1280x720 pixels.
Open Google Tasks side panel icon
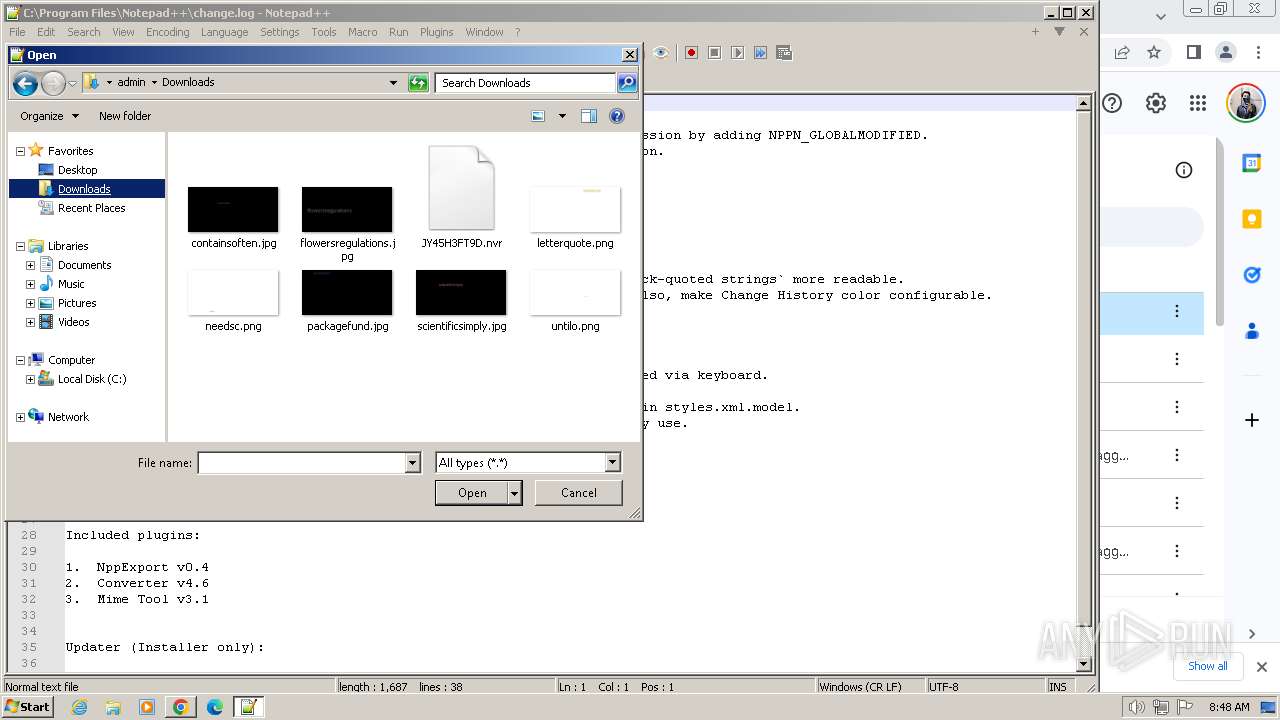click(1252, 275)
